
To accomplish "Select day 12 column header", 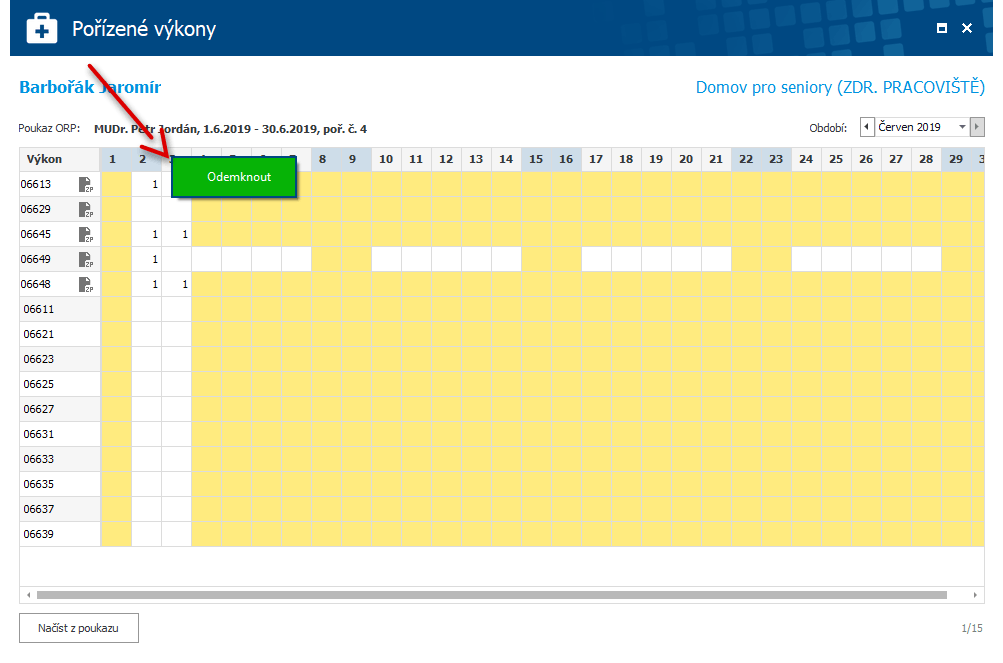I will click(x=446, y=159).
